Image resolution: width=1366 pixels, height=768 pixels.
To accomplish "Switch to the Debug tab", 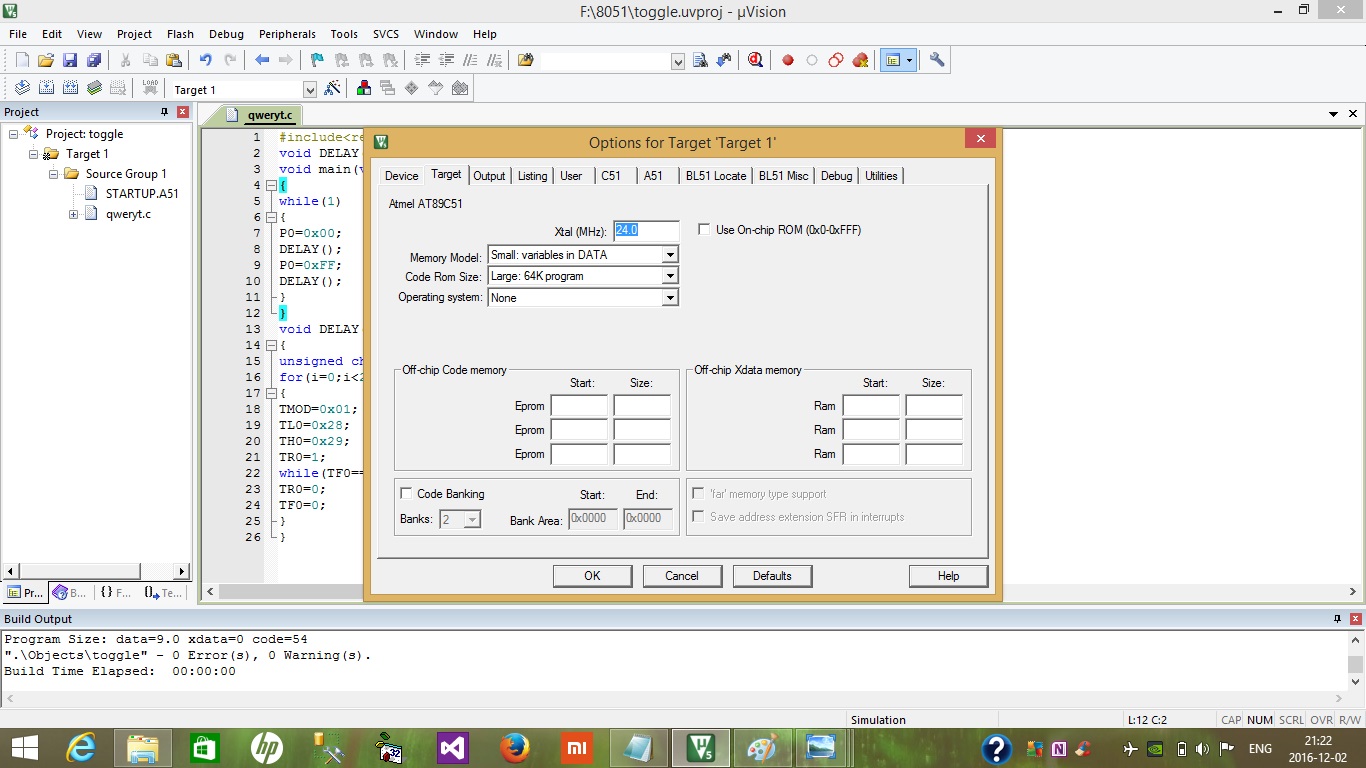I will (x=837, y=175).
